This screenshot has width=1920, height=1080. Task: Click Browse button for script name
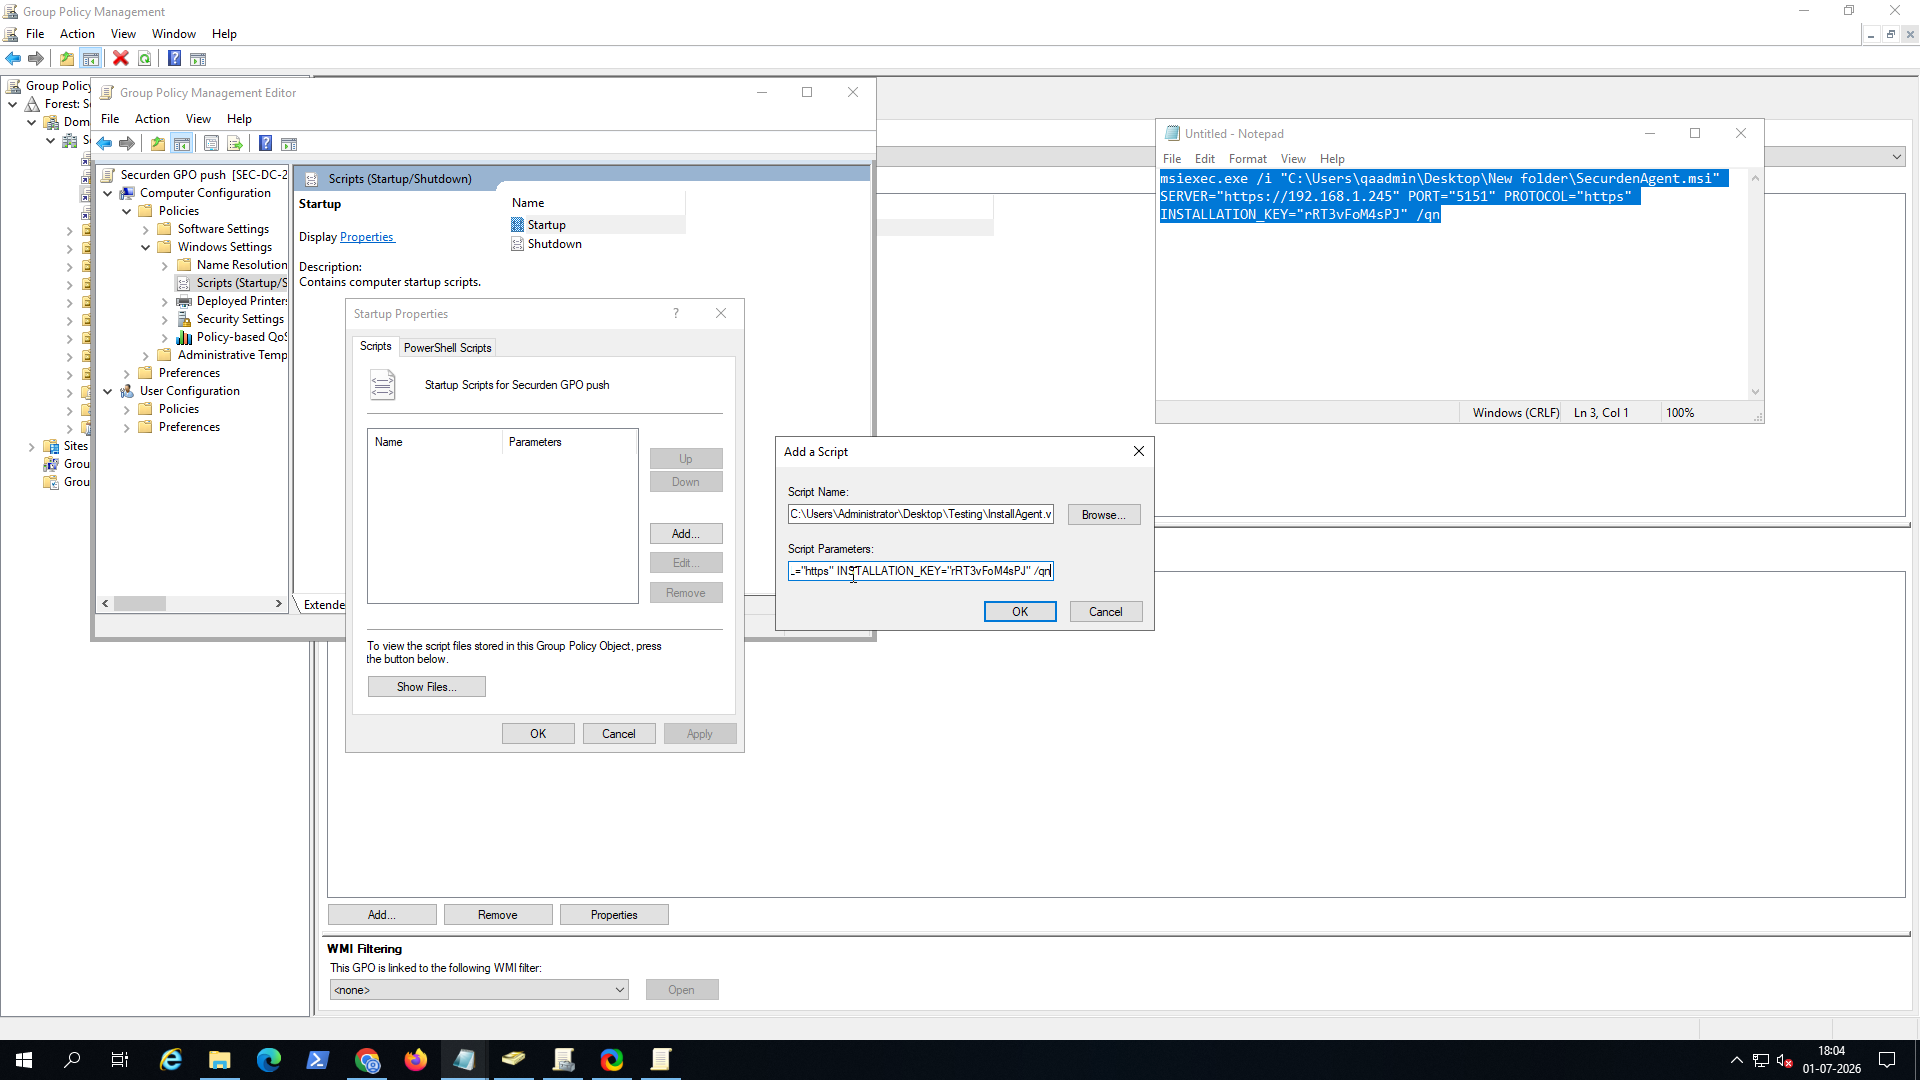(1104, 515)
